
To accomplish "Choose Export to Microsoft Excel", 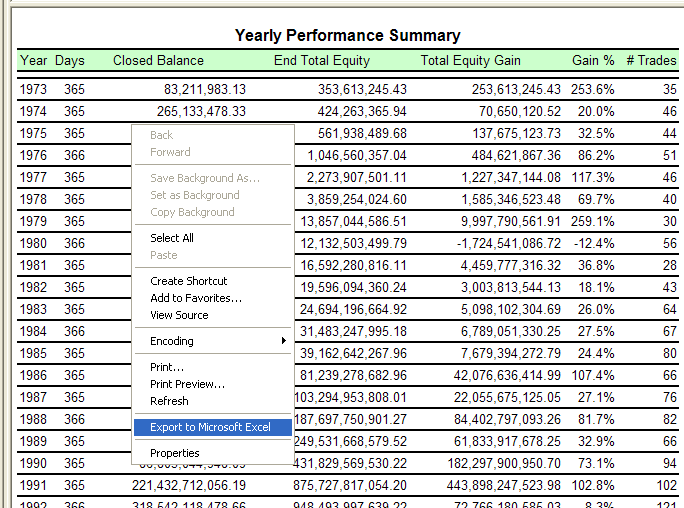I will [213, 427].
